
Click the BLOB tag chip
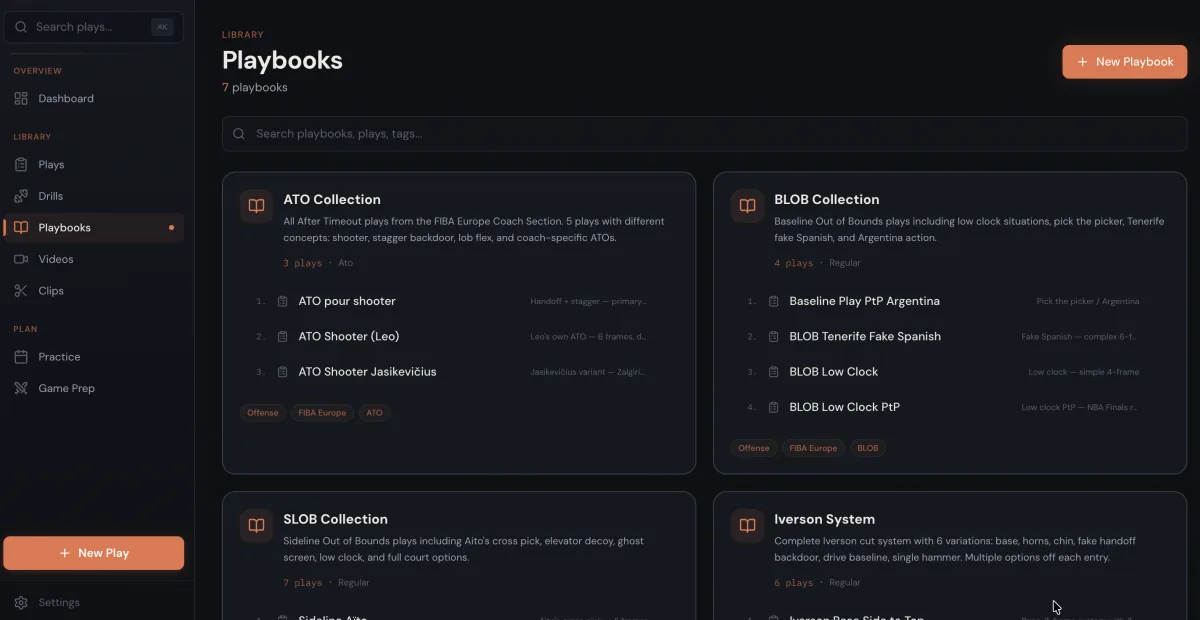click(x=868, y=448)
